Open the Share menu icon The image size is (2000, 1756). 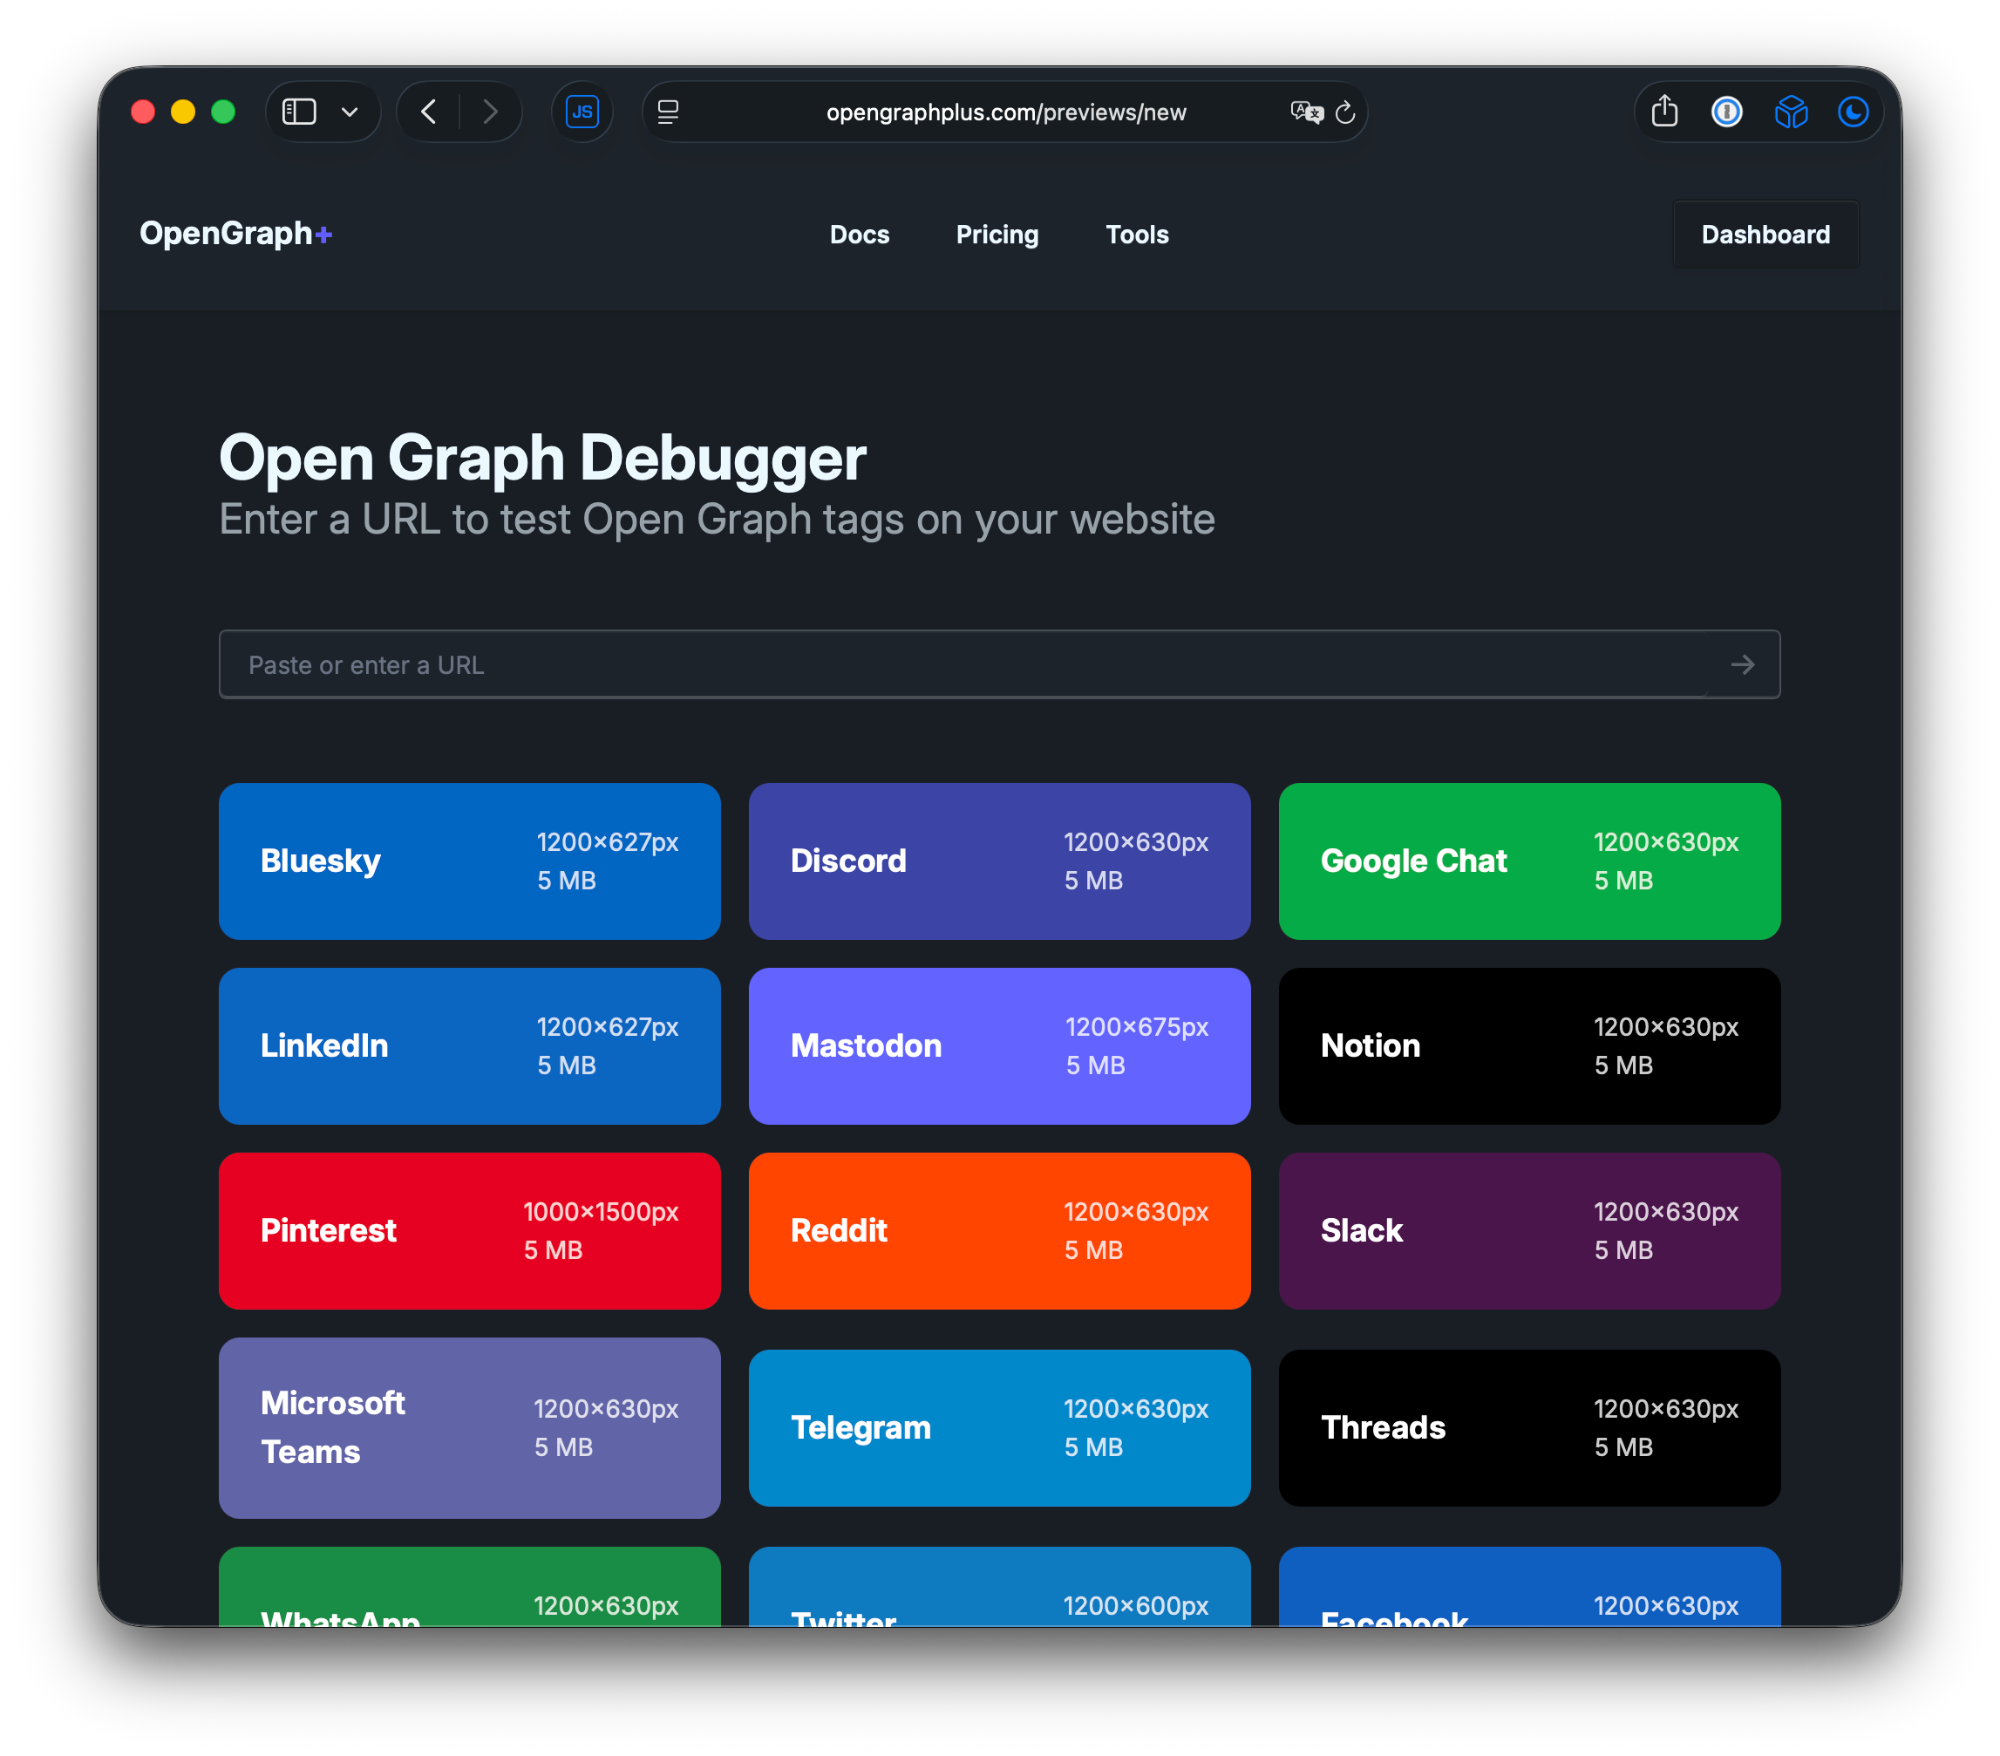click(1663, 112)
